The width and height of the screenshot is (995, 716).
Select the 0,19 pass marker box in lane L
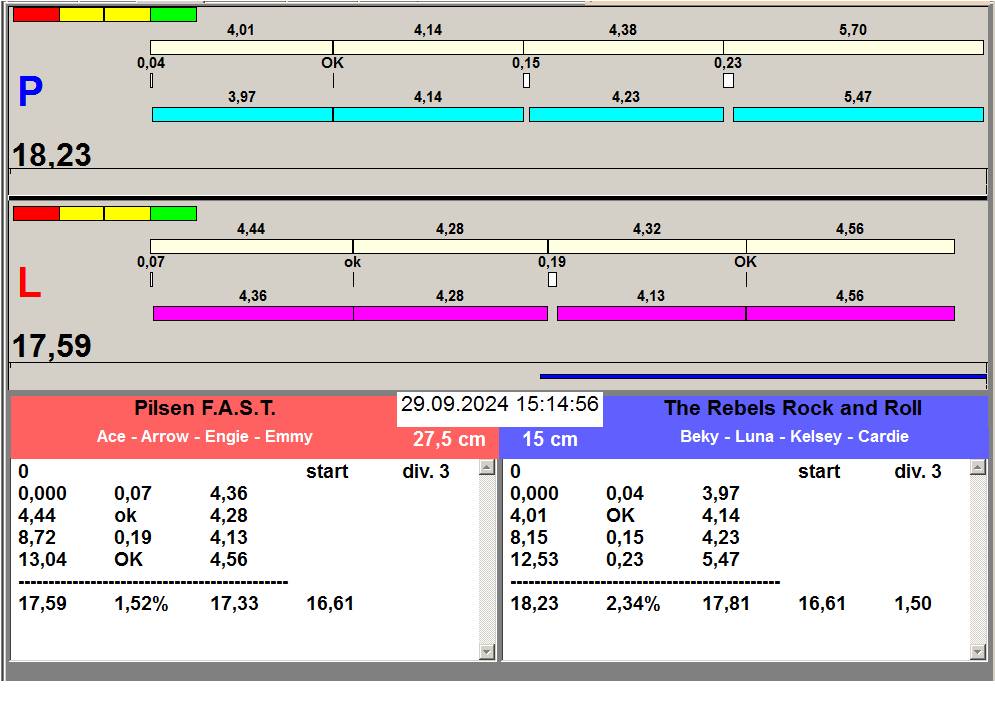click(x=552, y=279)
